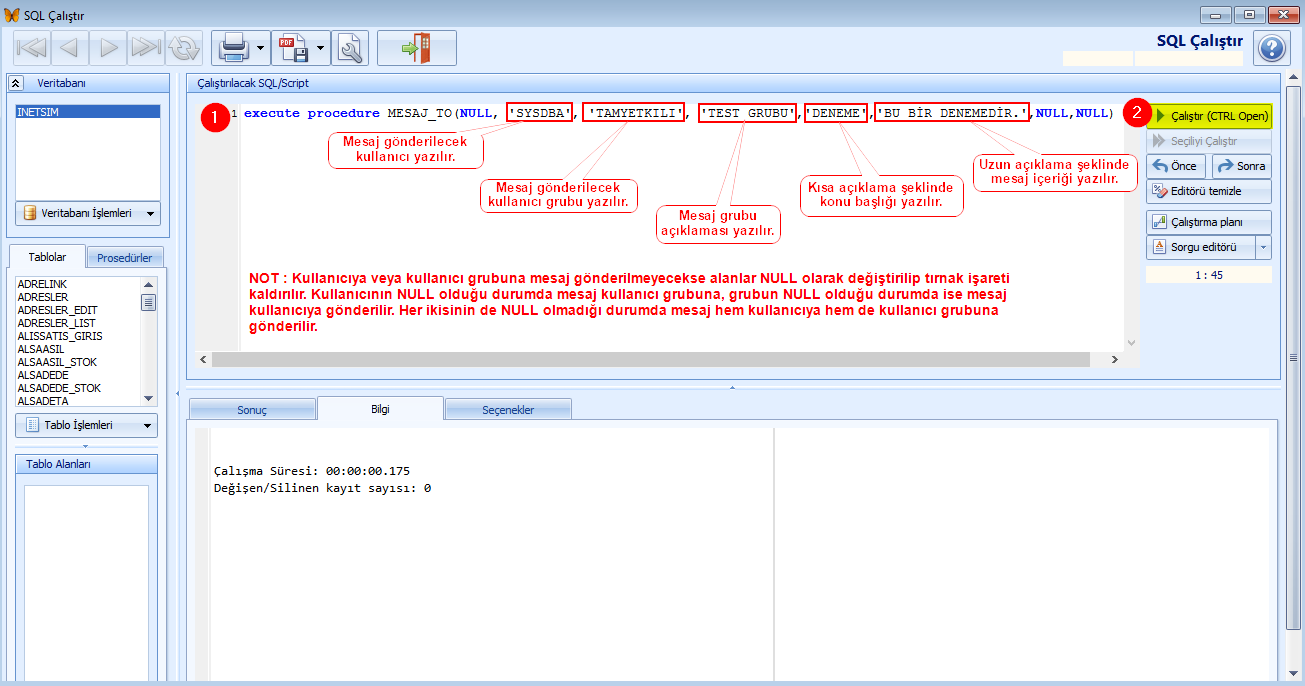Open the wrench document settings icon
This screenshot has width=1305, height=686.
(x=350, y=47)
